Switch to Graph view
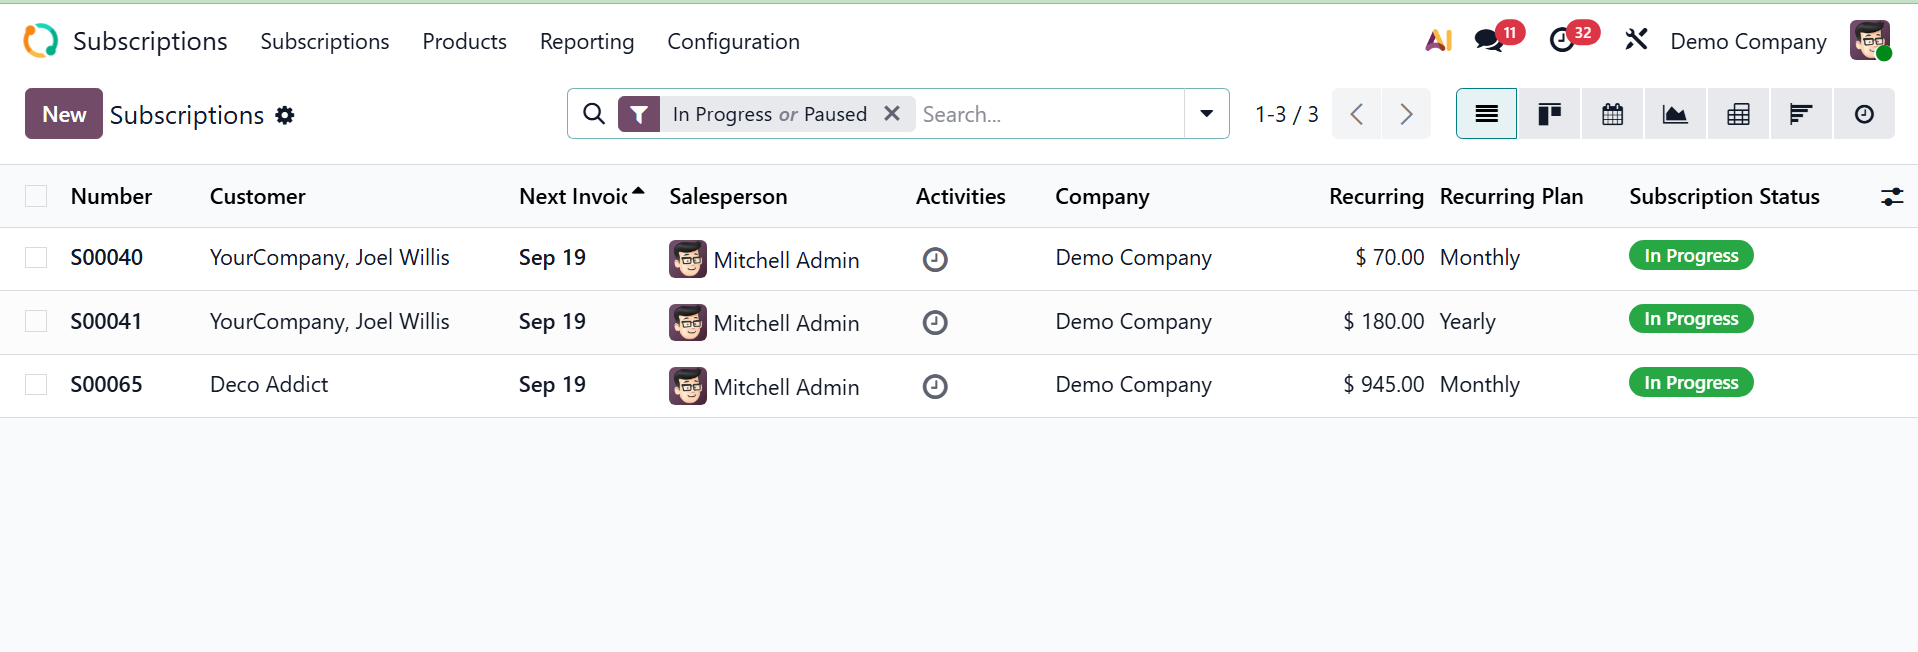Screen dimensions: 1918x652 pyautogui.click(x=1675, y=114)
